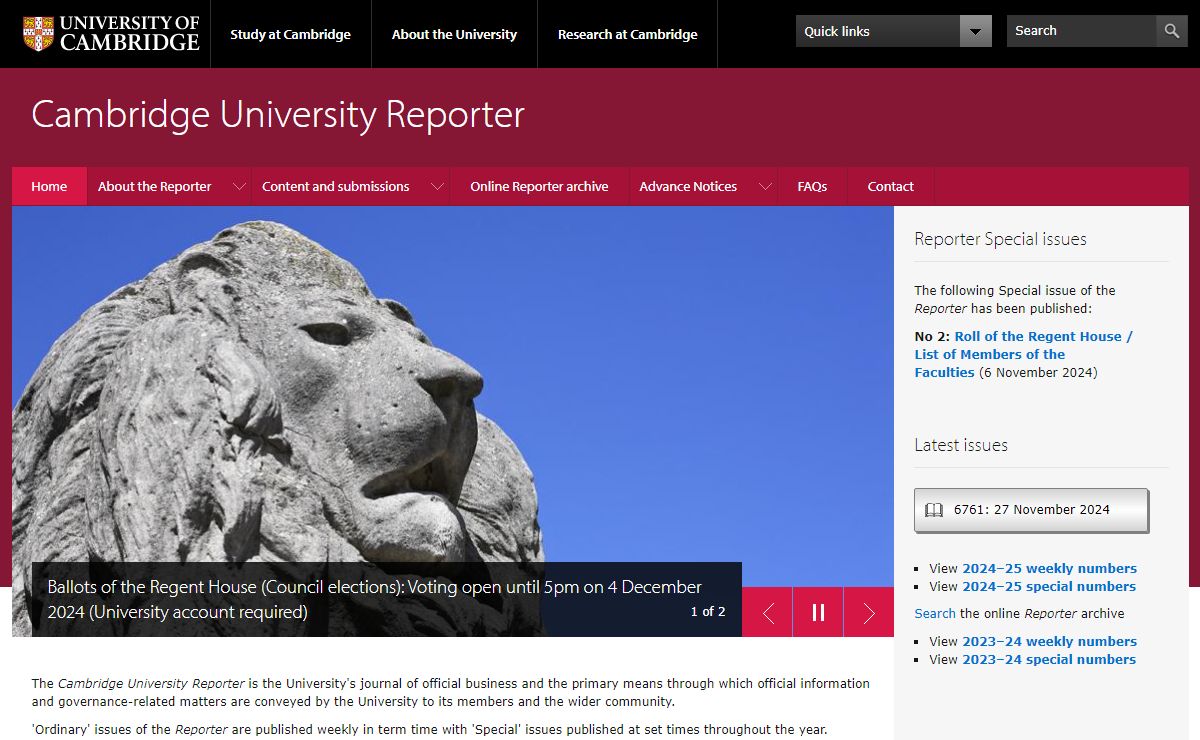Open Advance Notices menu item
This screenshot has width=1200, height=740.
(x=688, y=186)
